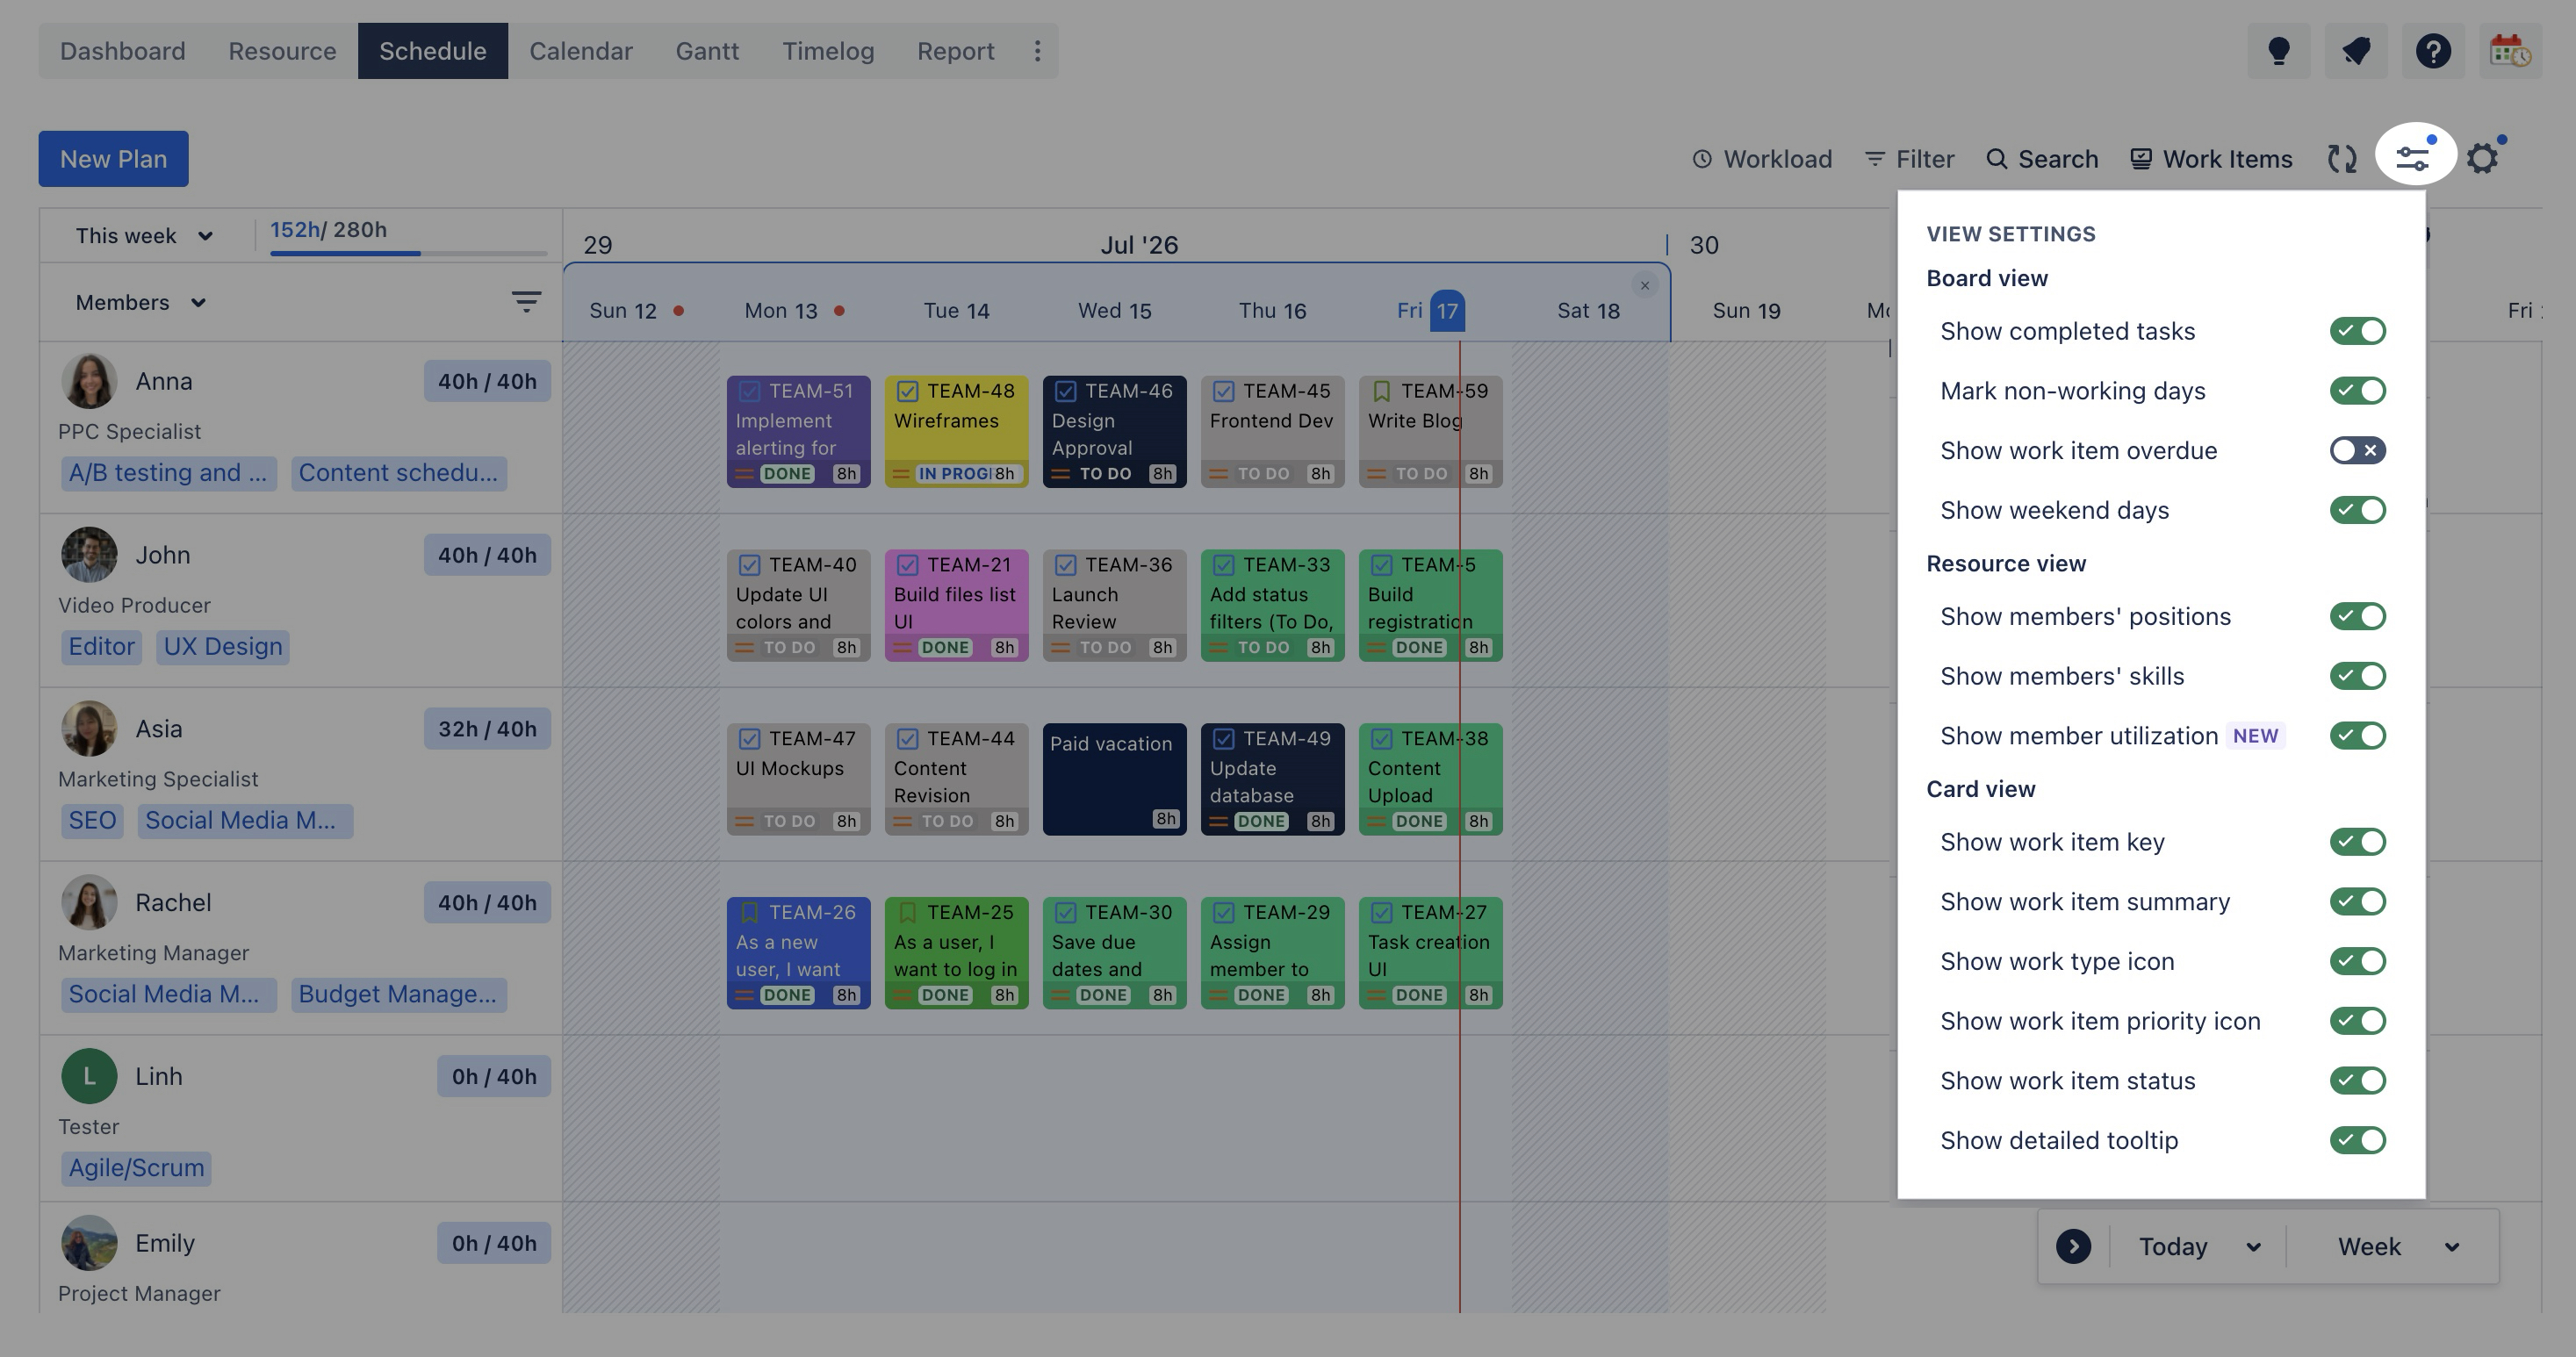Open the view settings sliders icon
2576x1357 pixels.
coord(2414,157)
